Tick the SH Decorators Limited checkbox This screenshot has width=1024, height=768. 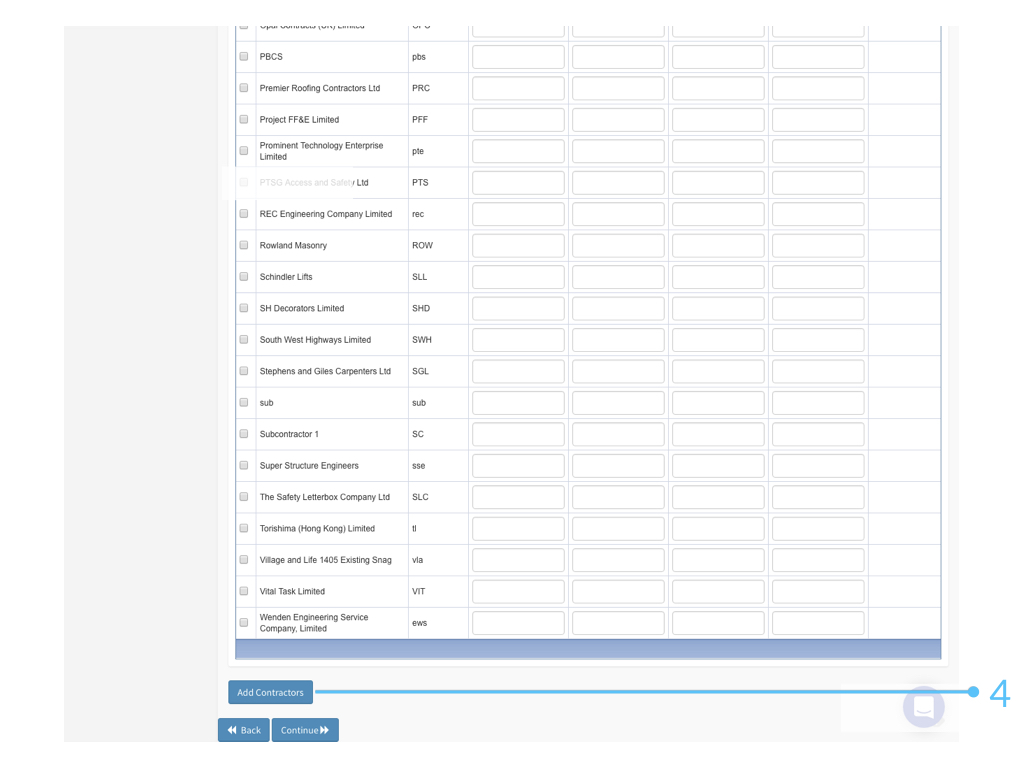[244, 308]
